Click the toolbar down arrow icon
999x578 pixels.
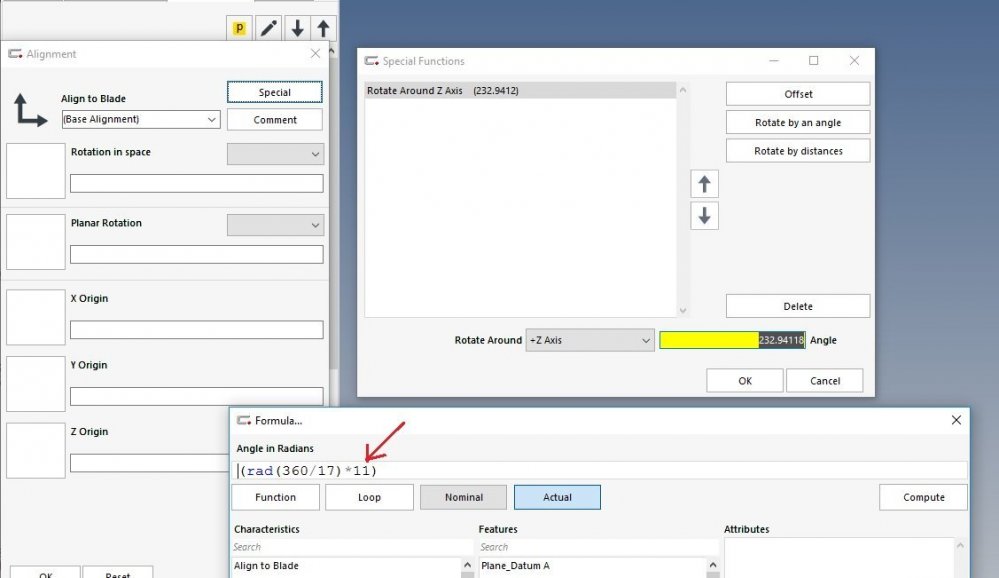(297, 28)
